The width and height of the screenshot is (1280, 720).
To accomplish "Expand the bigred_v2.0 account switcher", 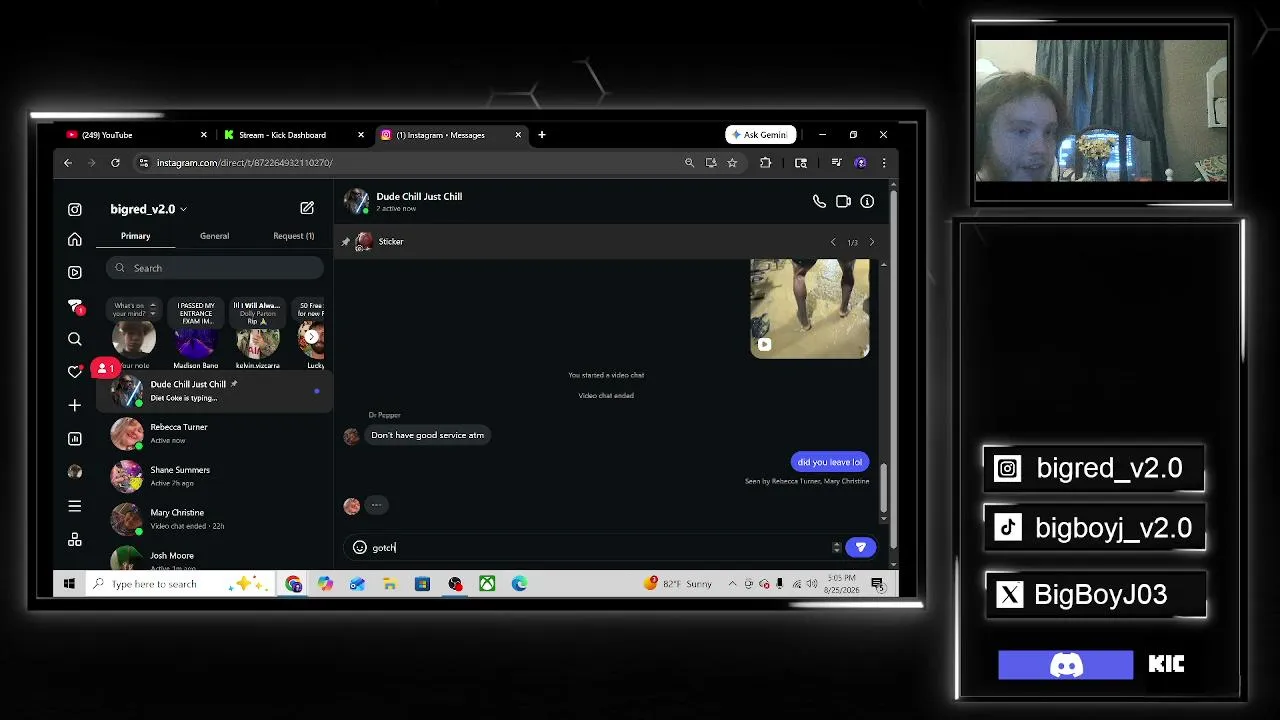I will (148, 209).
